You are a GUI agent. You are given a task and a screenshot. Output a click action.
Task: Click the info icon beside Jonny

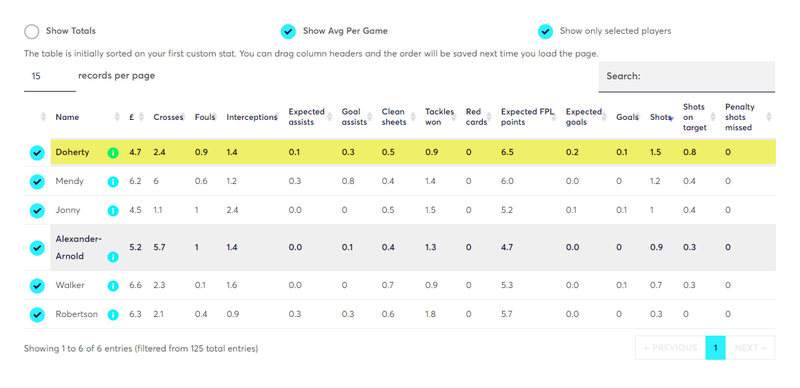click(x=113, y=211)
